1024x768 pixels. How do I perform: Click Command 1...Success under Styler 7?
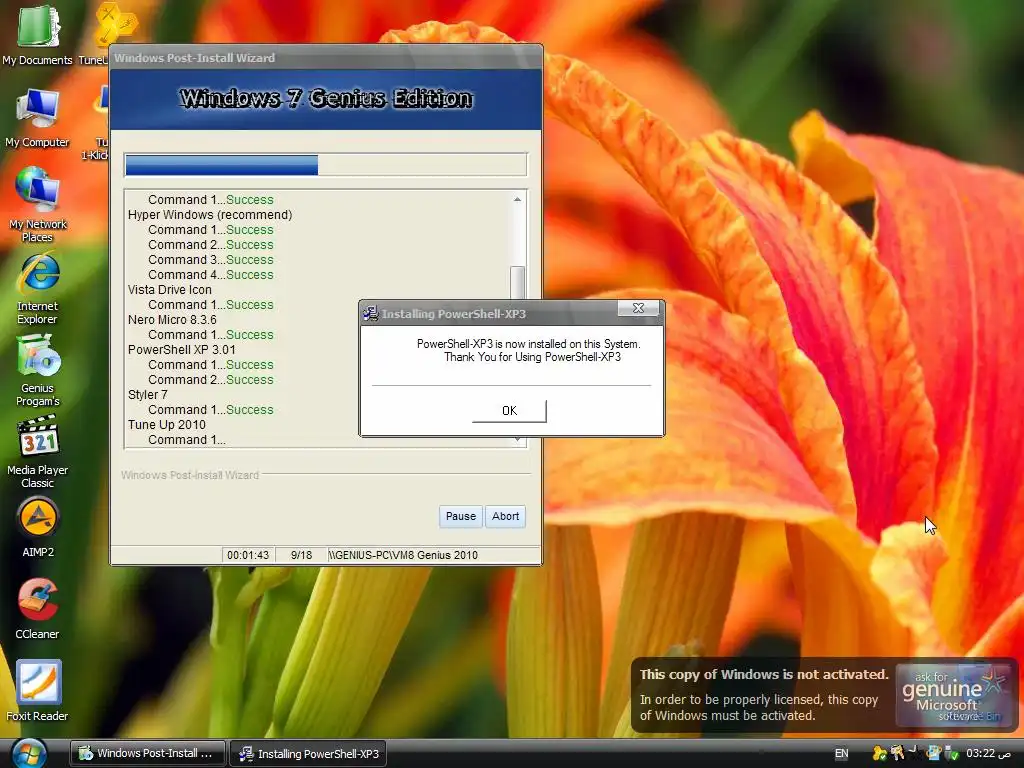[210, 409]
